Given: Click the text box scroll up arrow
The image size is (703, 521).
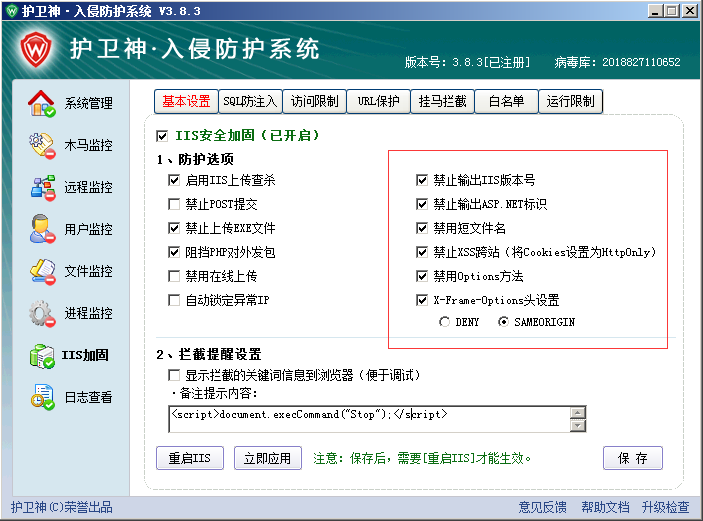Looking at the screenshot, I should [x=578, y=412].
